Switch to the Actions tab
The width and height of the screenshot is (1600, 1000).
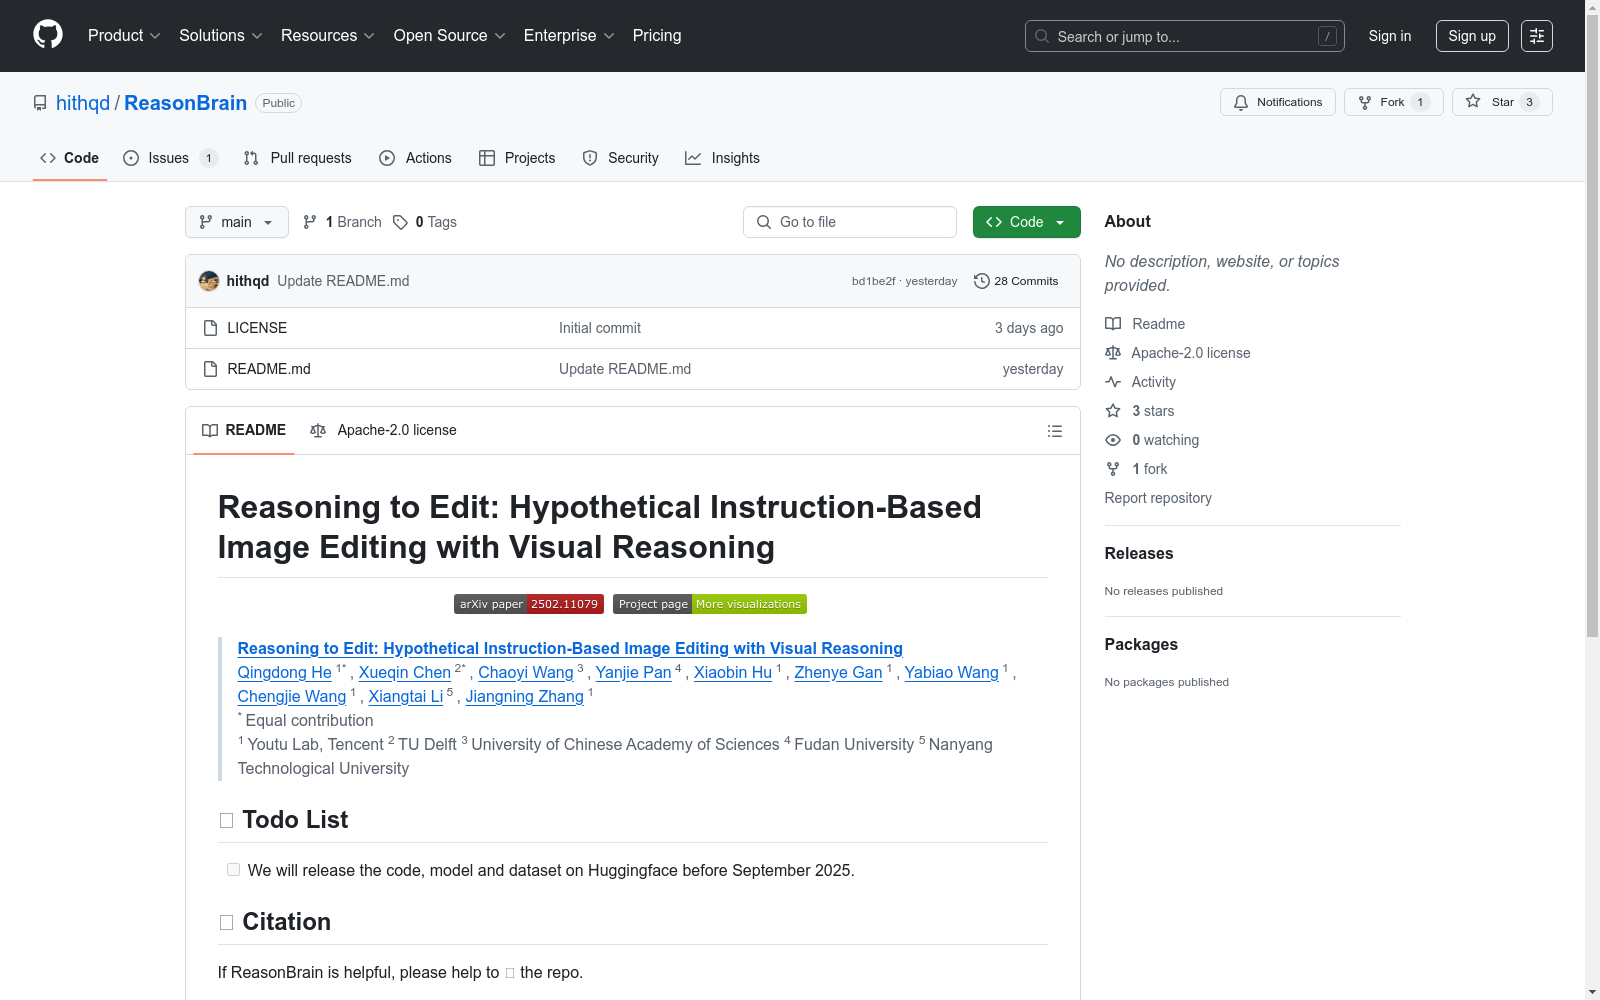pyautogui.click(x=416, y=158)
